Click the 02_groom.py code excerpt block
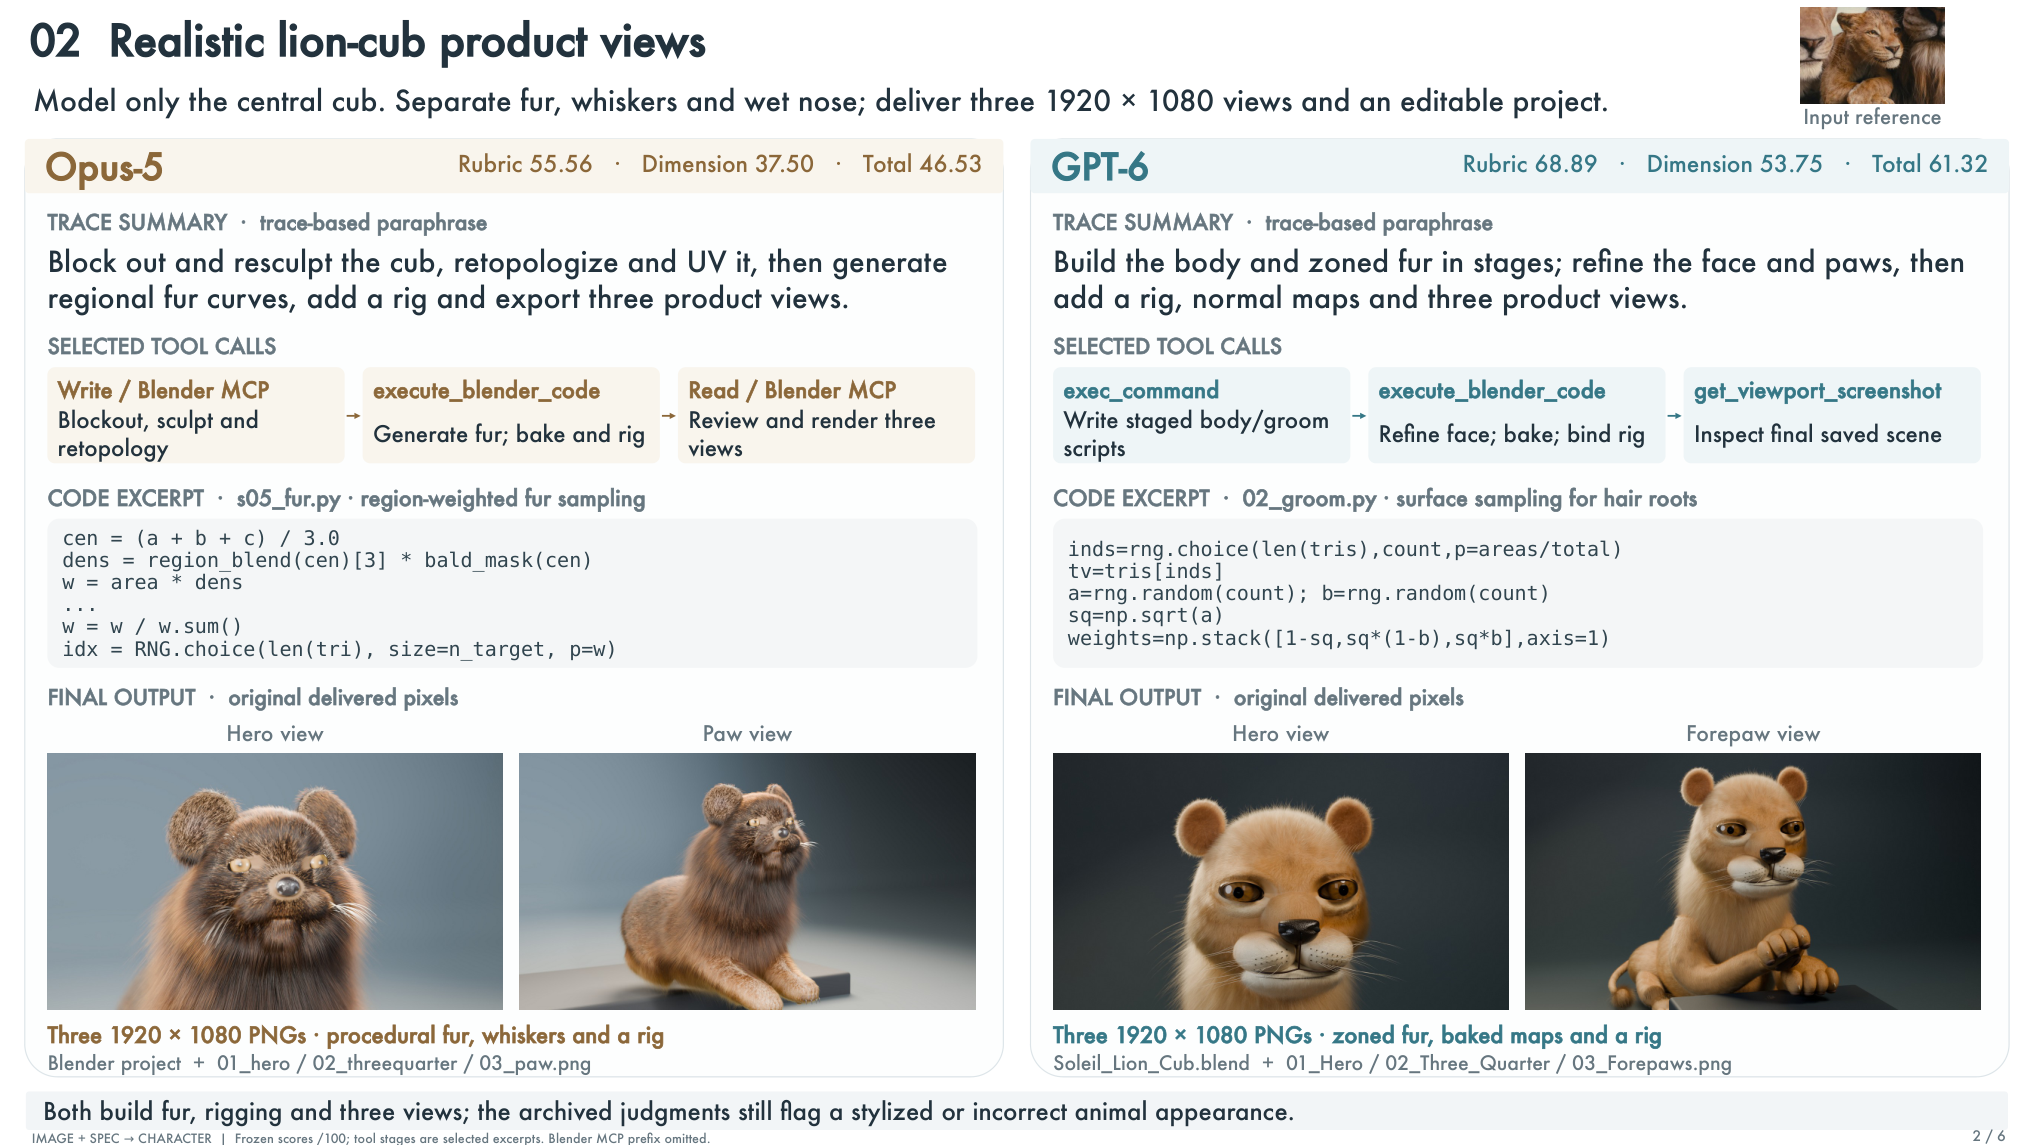Image resolution: width=2034 pixels, height=1145 pixels. click(x=1517, y=593)
